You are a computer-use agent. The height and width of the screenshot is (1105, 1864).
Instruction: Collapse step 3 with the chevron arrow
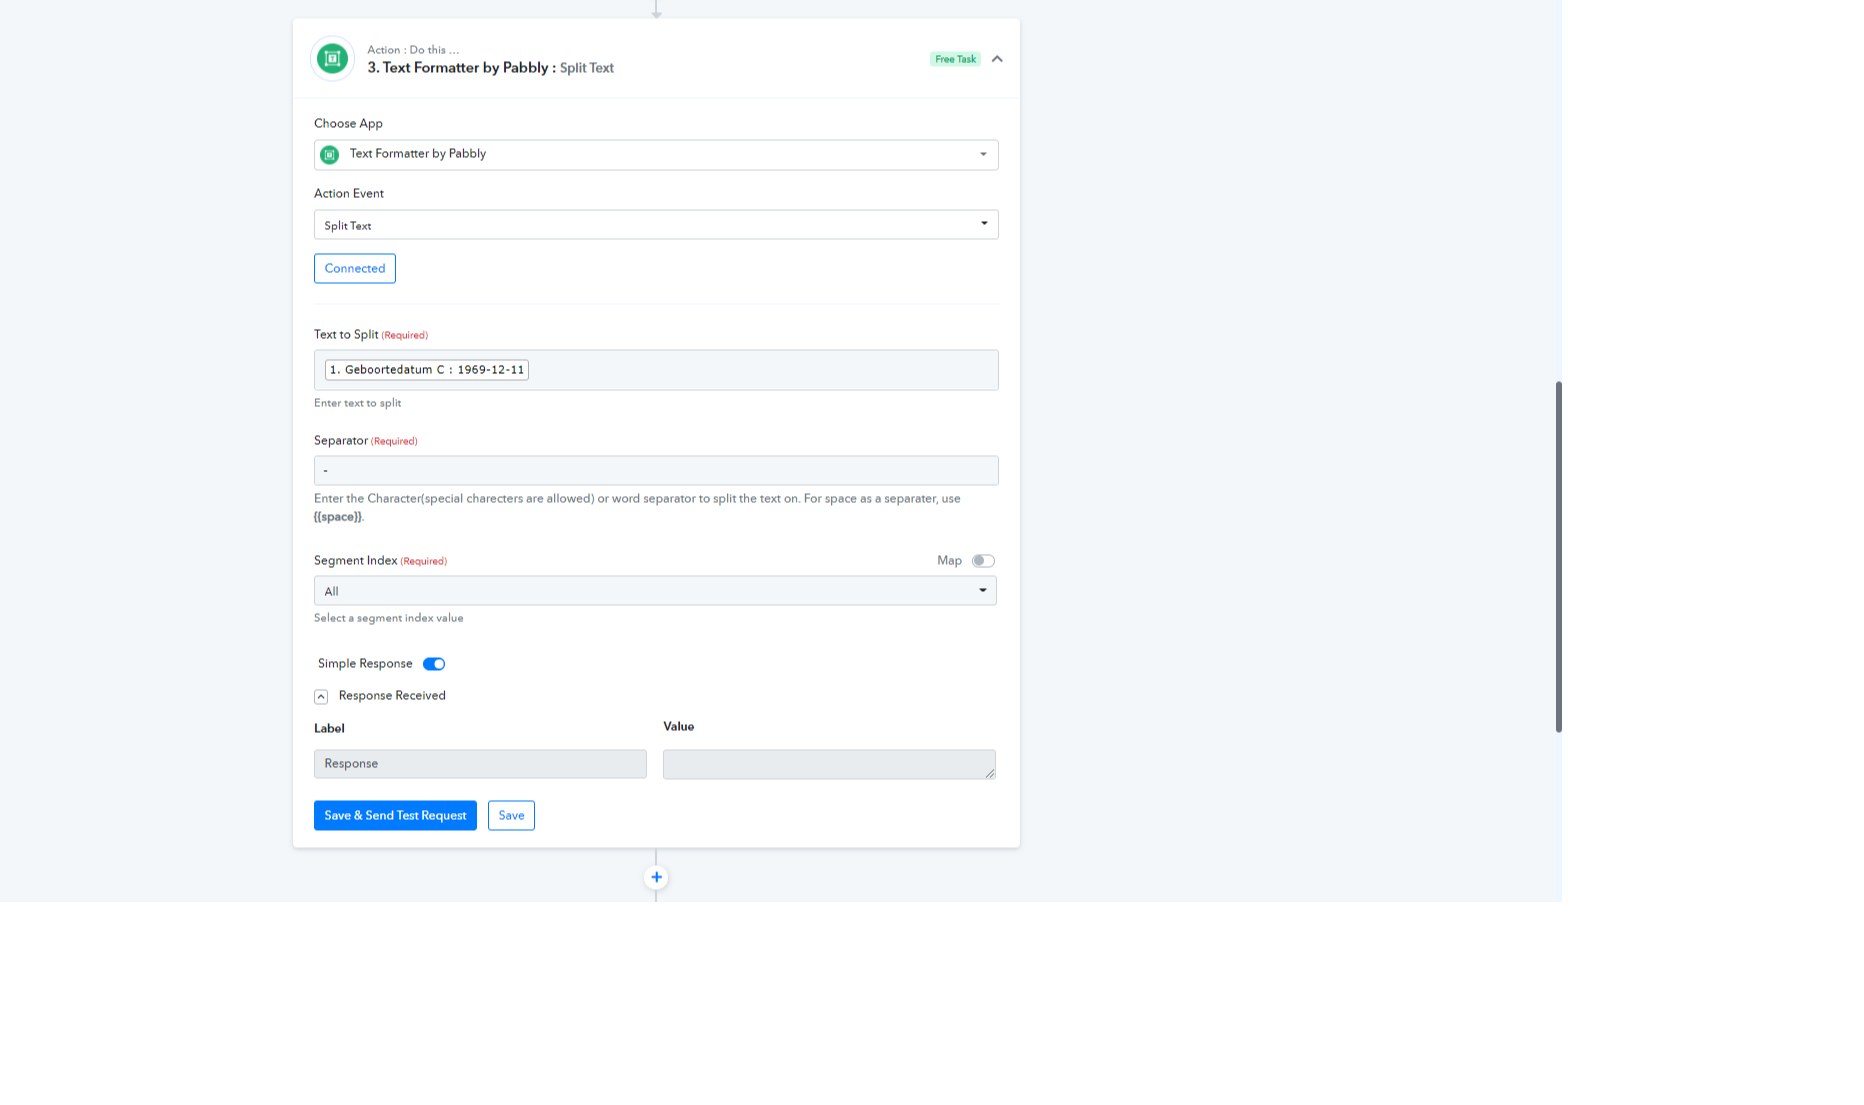coord(997,59)
